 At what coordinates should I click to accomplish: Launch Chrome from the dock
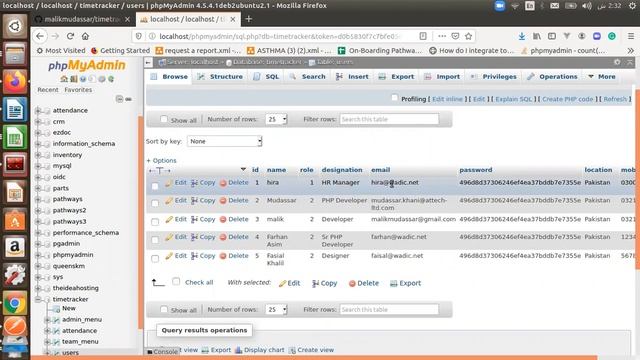pos(15,303)
